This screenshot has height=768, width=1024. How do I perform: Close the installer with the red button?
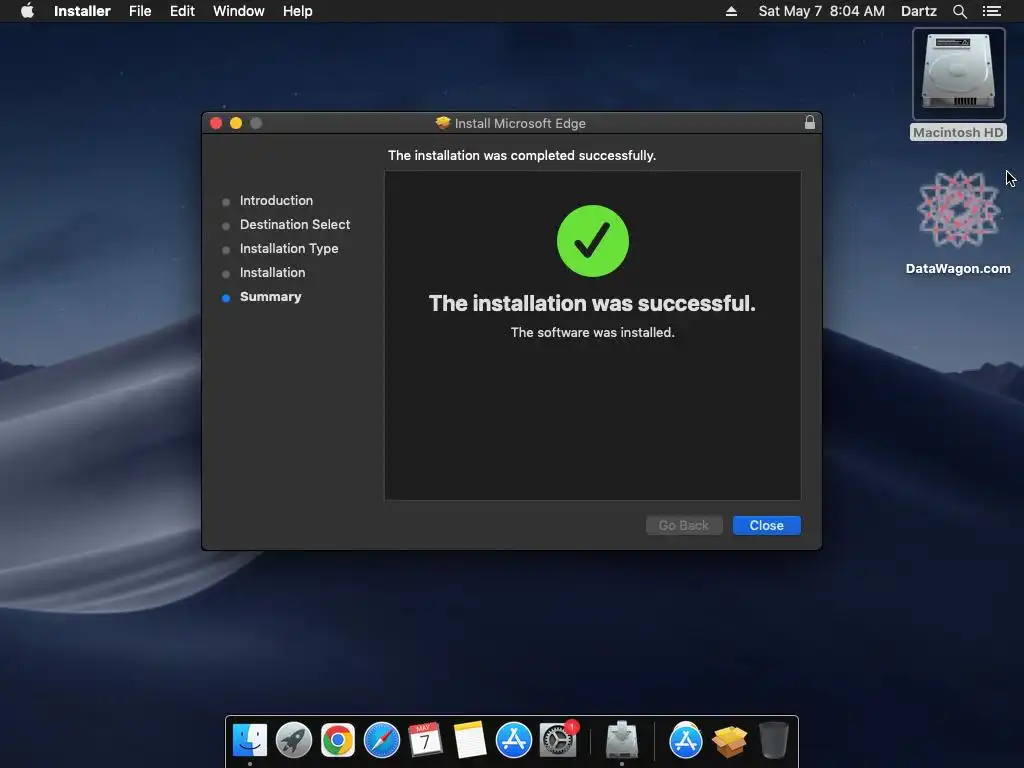216,123
